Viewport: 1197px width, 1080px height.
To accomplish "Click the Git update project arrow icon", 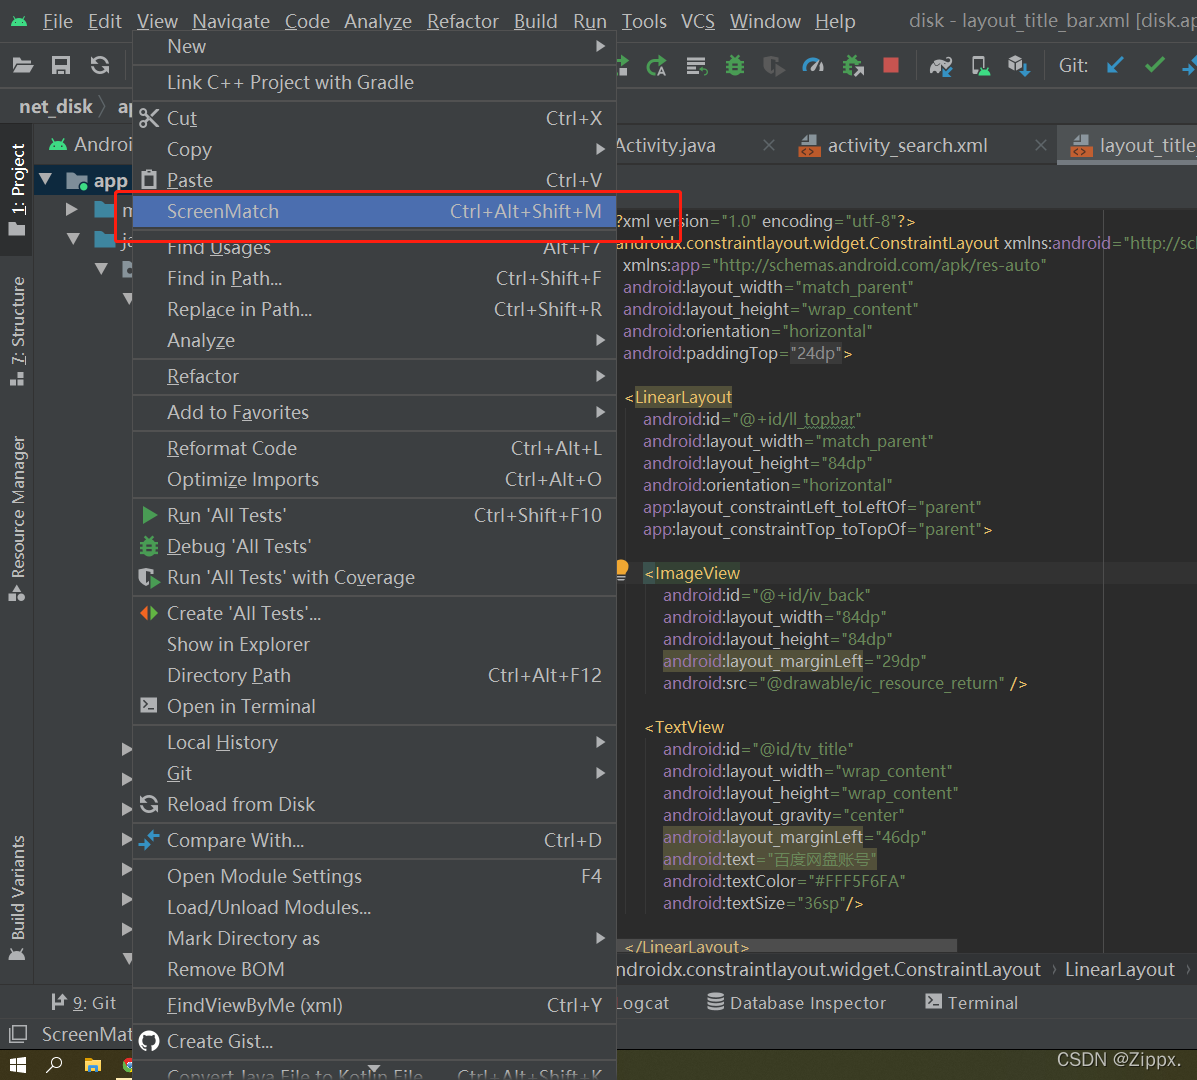I will (1115, 66).
